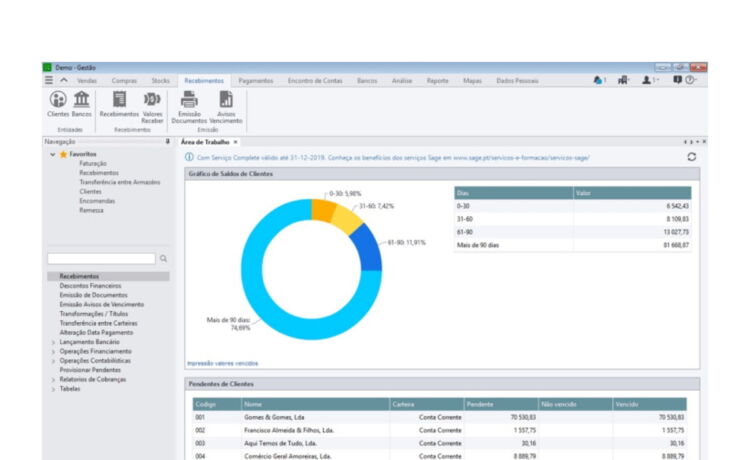The width and height of the screenshot is (750, 460).
Task: Click the Impressão valores vencidos link
Action: click(222, 363)
